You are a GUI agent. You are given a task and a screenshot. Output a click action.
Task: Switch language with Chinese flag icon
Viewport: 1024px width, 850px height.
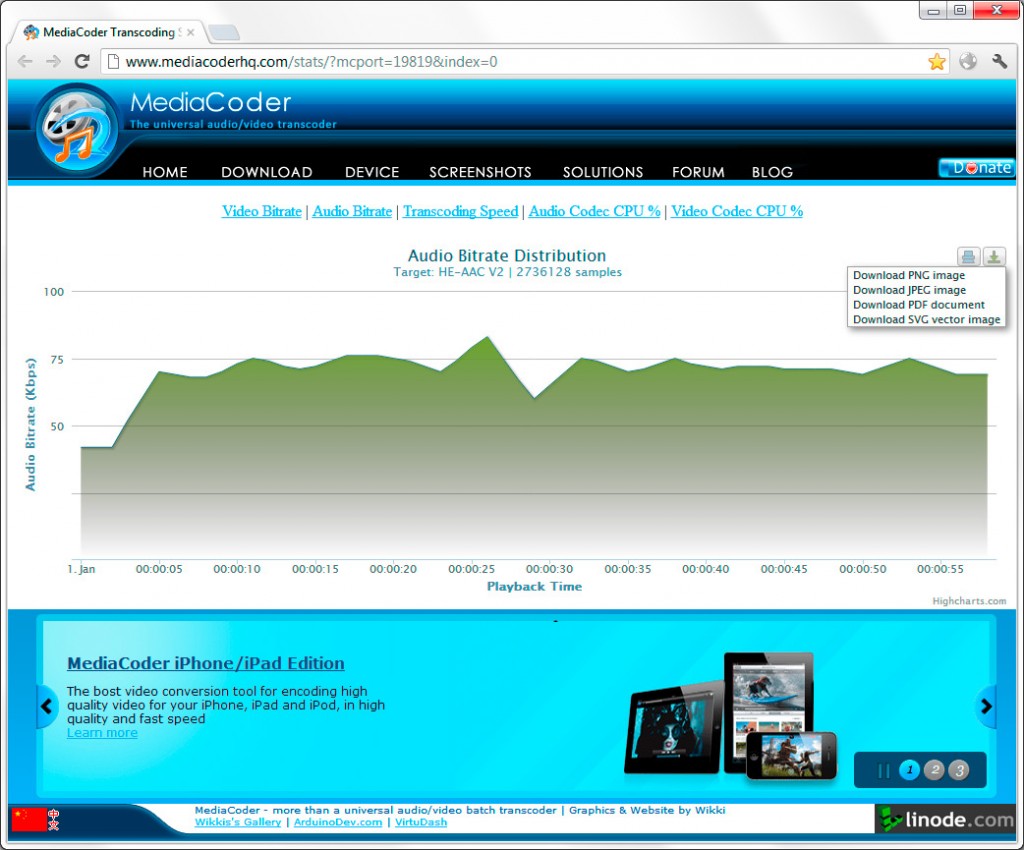click(36, 819)
